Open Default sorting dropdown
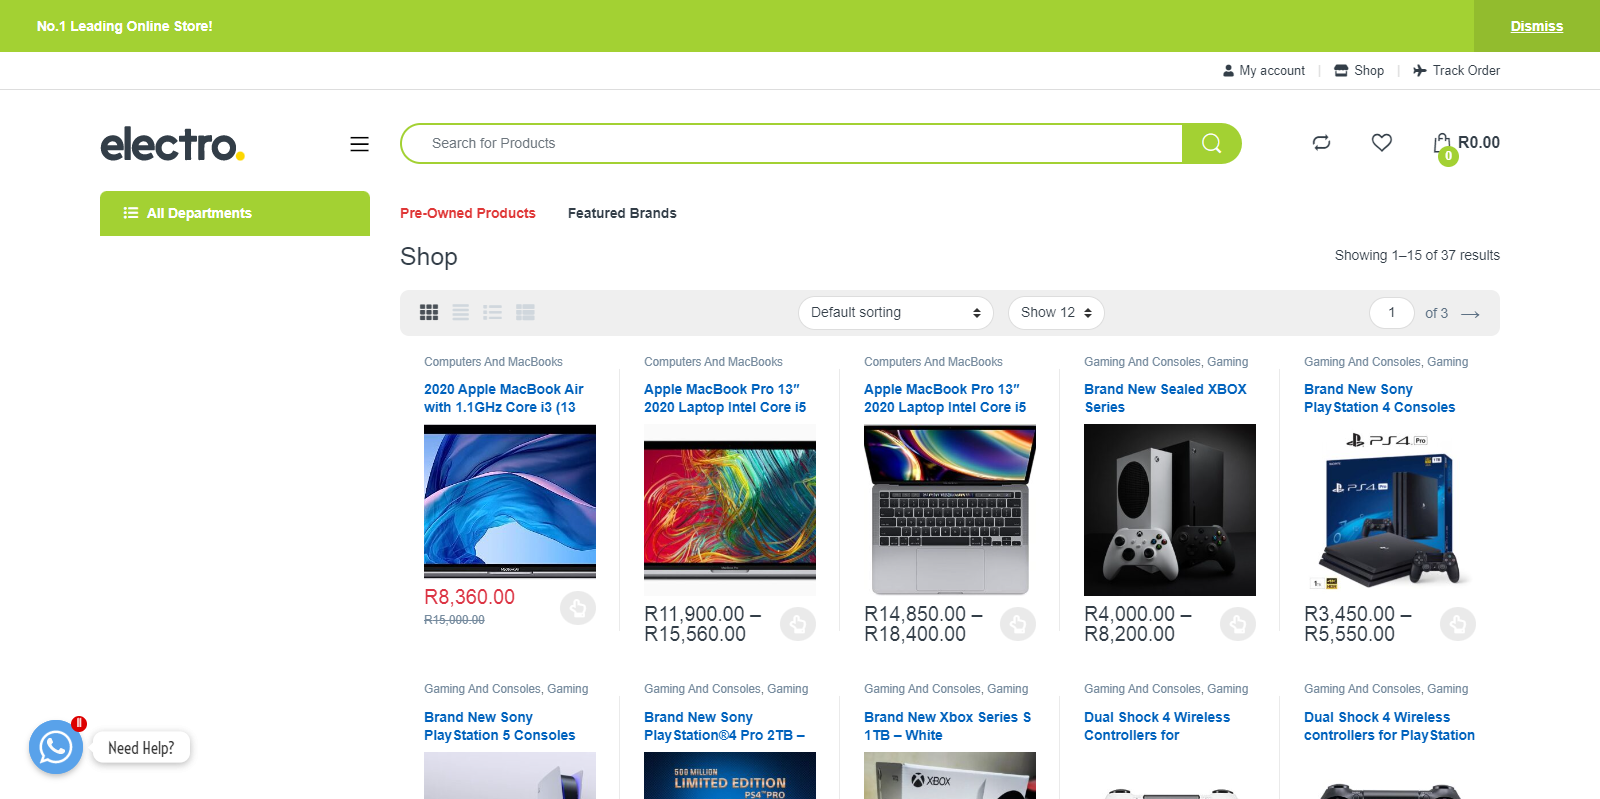The image size is (1600, 799). point(895,313)
